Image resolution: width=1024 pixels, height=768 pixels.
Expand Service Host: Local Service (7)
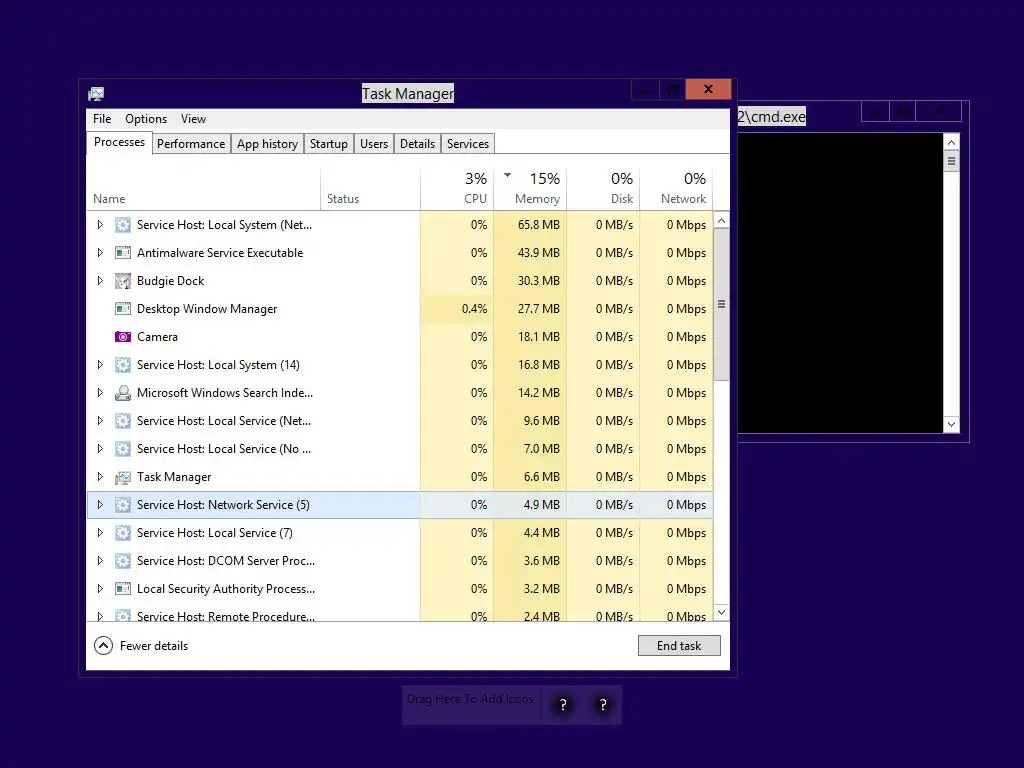coord(100,533)
